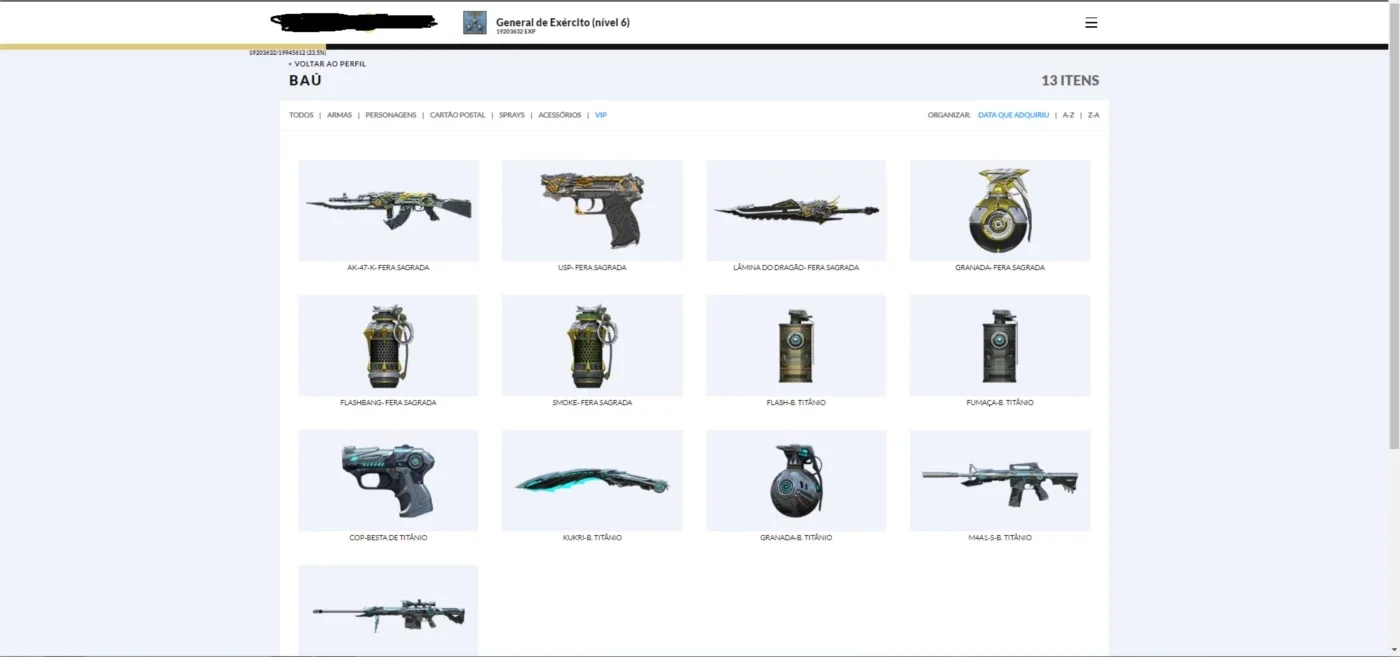The height and width of the screenshot is (657, 1400).
Task: Select the Smoke Fera Sagrada item image
Action: point(592,345)
